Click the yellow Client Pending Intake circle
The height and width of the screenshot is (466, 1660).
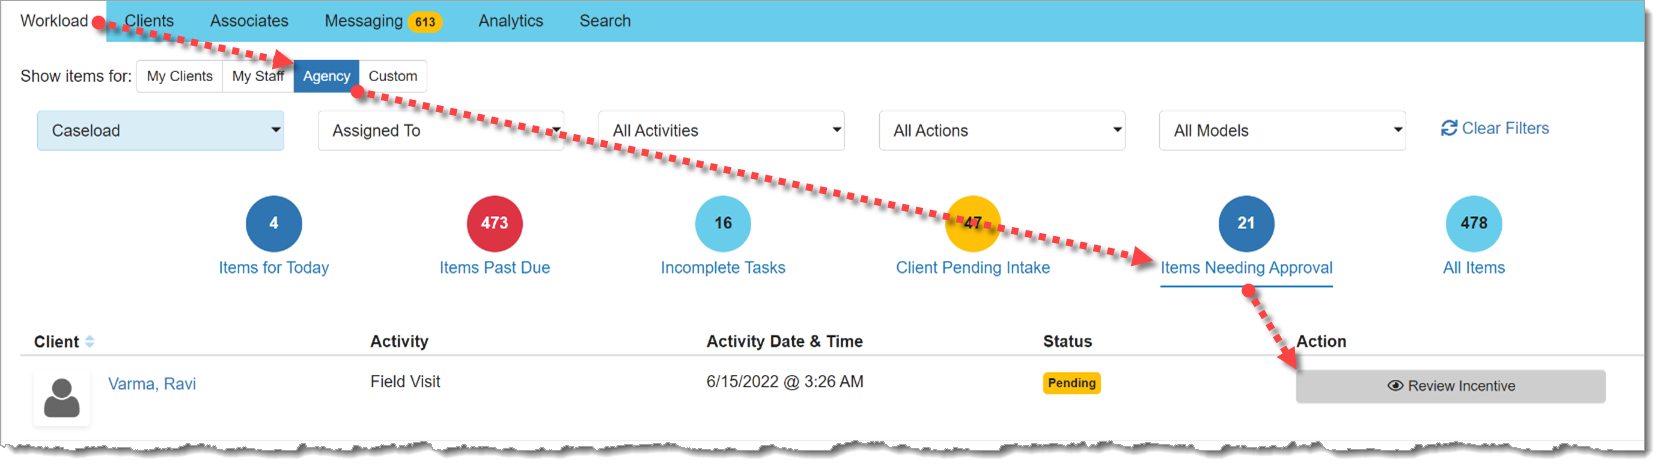[973, 224]
